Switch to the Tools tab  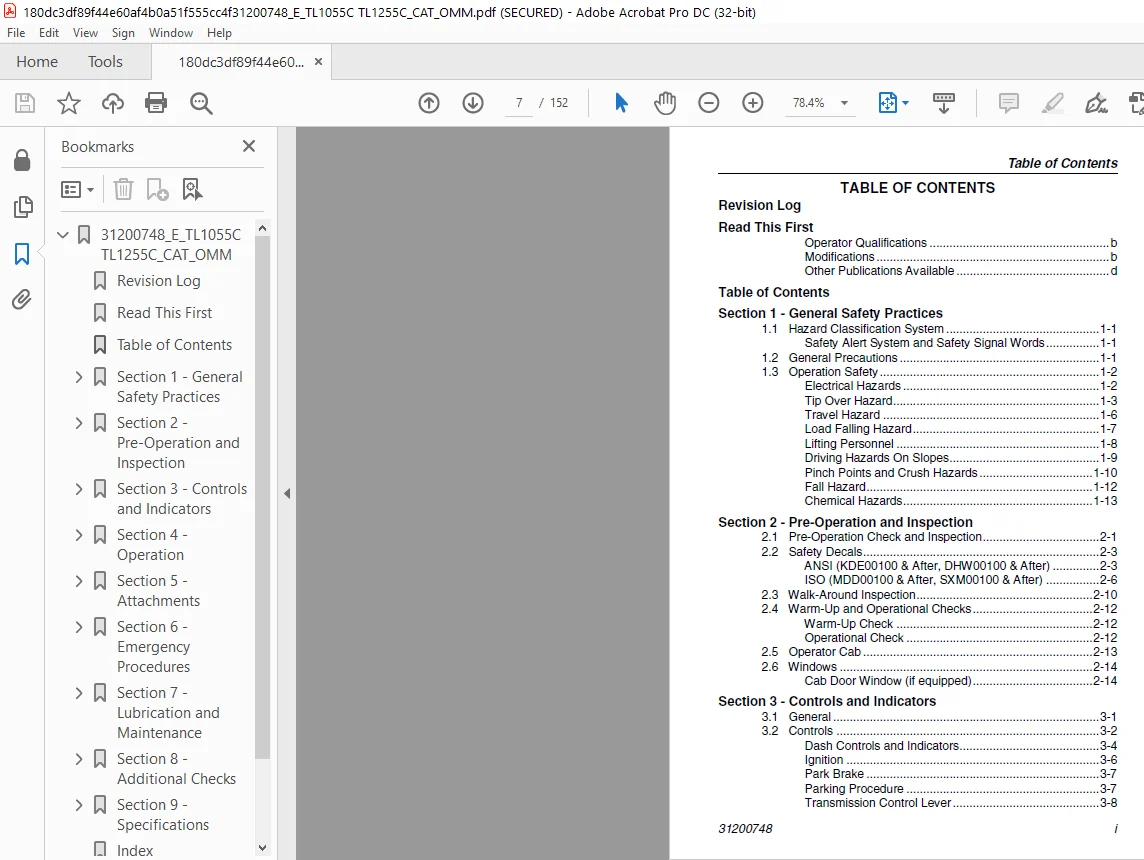pyautogui.click(x=105, y=62)
